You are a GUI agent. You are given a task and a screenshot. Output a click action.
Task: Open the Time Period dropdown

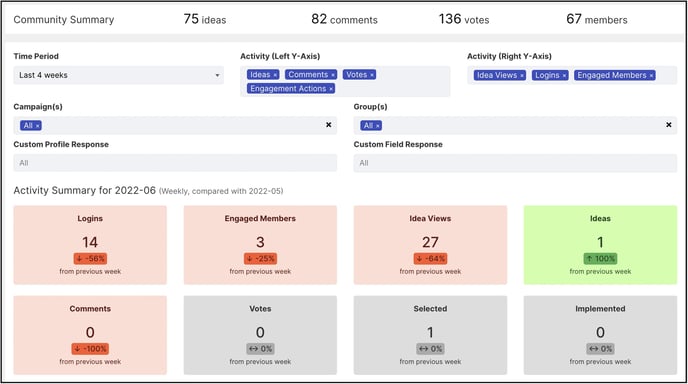pyautogui.click(x=118, y=75)
